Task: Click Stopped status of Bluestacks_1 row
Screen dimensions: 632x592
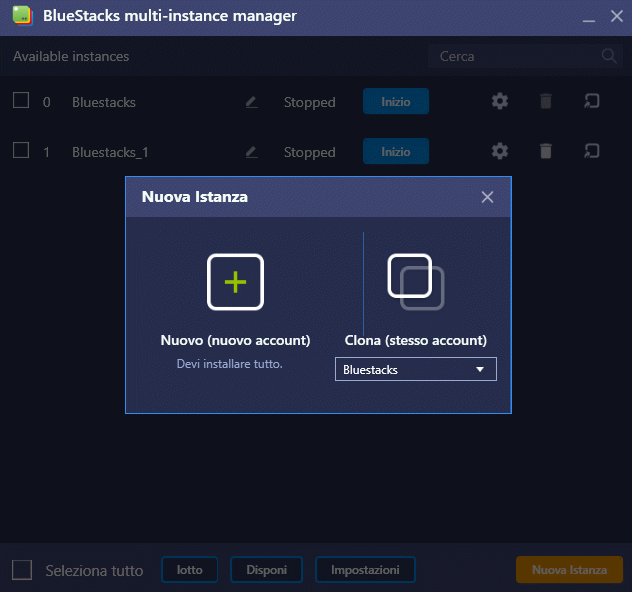Action: coord(310,153)
